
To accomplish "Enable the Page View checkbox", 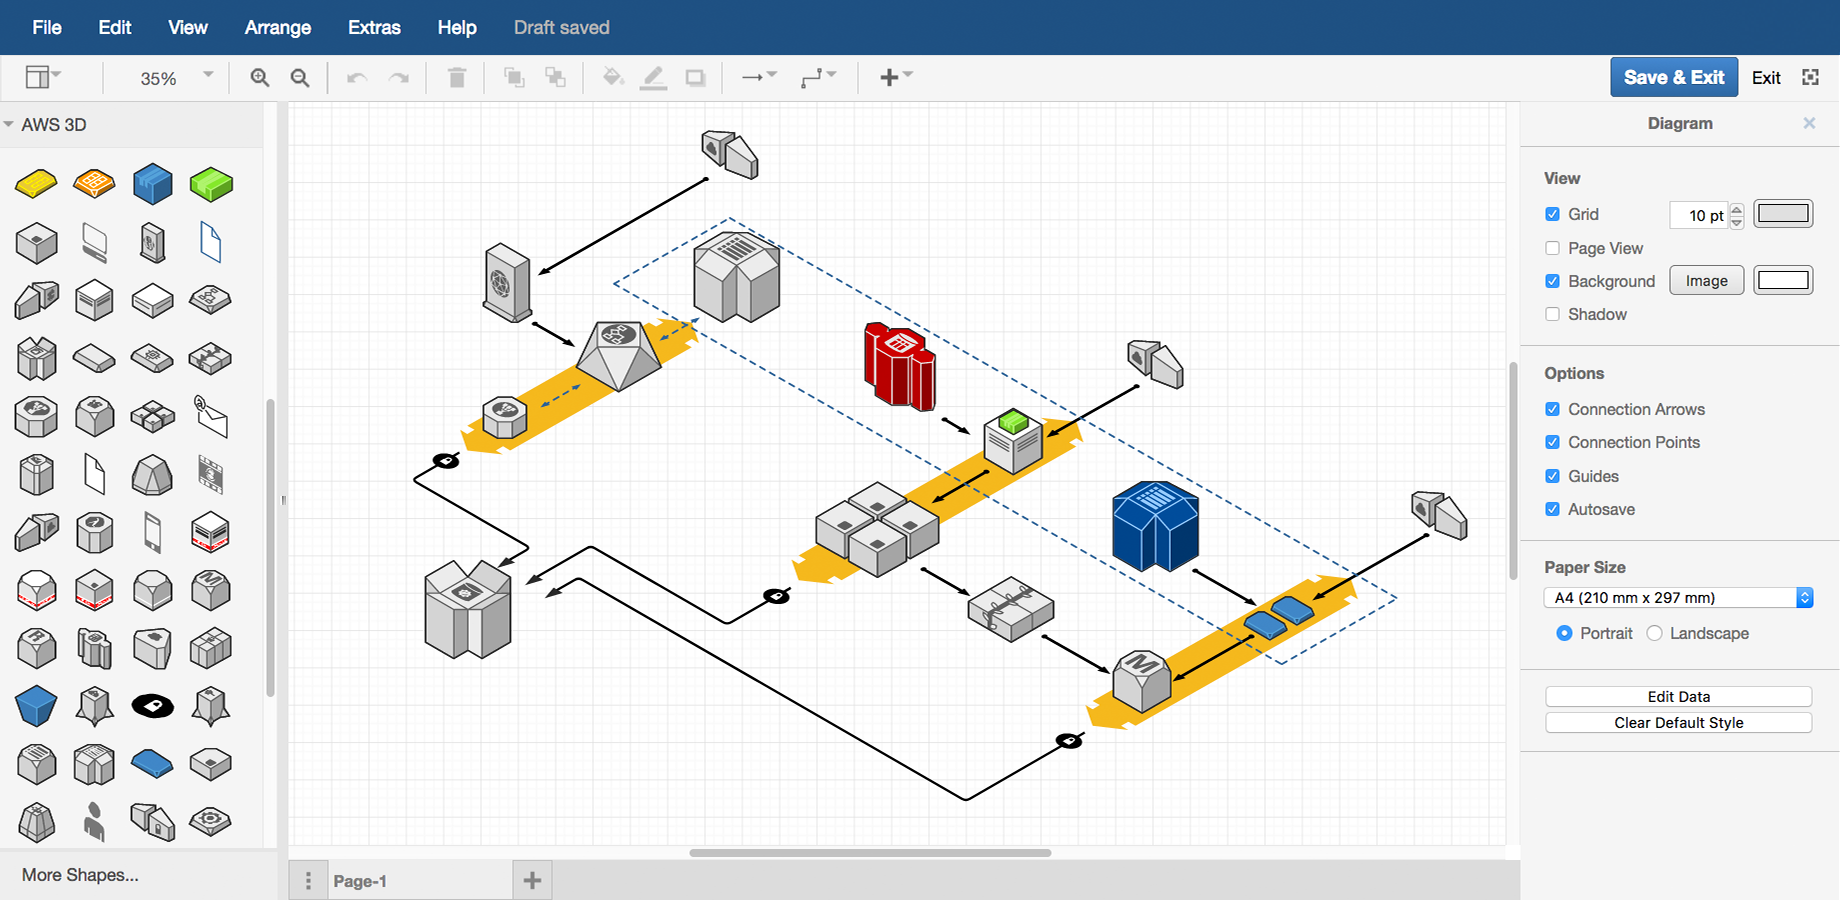I will [x=1553, y=248].
